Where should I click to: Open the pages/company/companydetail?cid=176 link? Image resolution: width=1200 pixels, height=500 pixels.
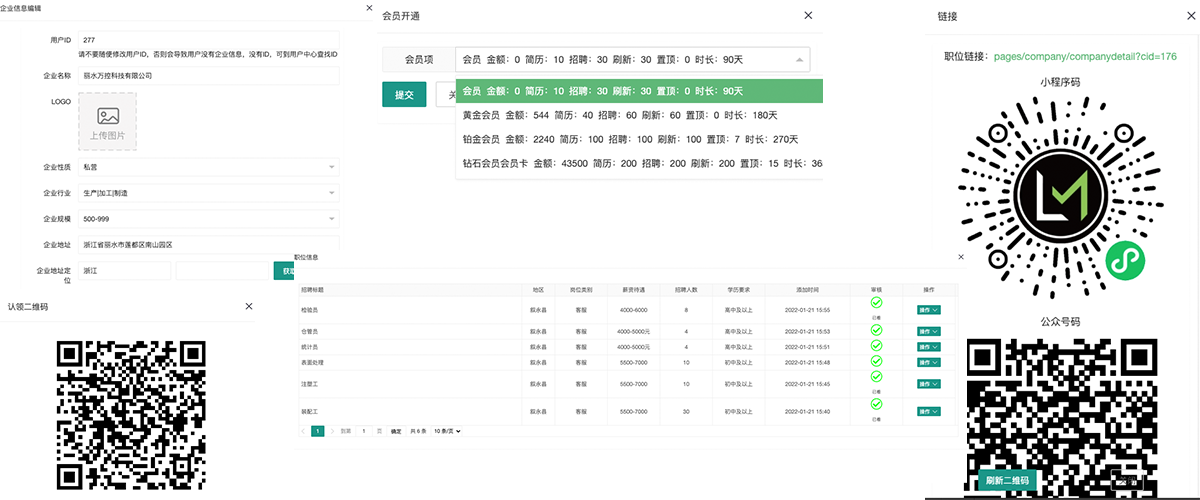1084,57
